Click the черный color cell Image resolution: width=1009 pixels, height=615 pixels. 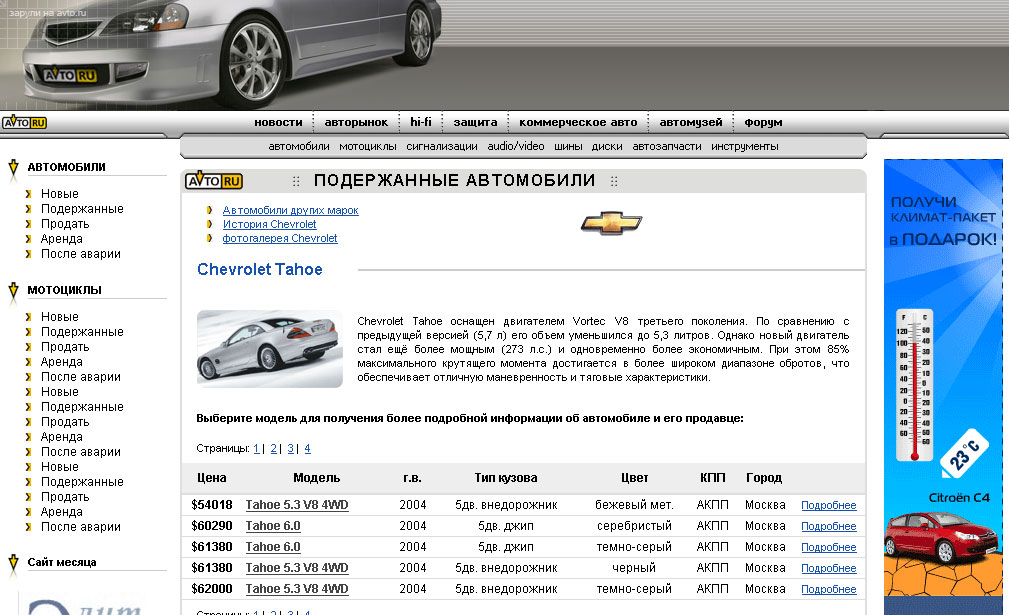point(634,568)
